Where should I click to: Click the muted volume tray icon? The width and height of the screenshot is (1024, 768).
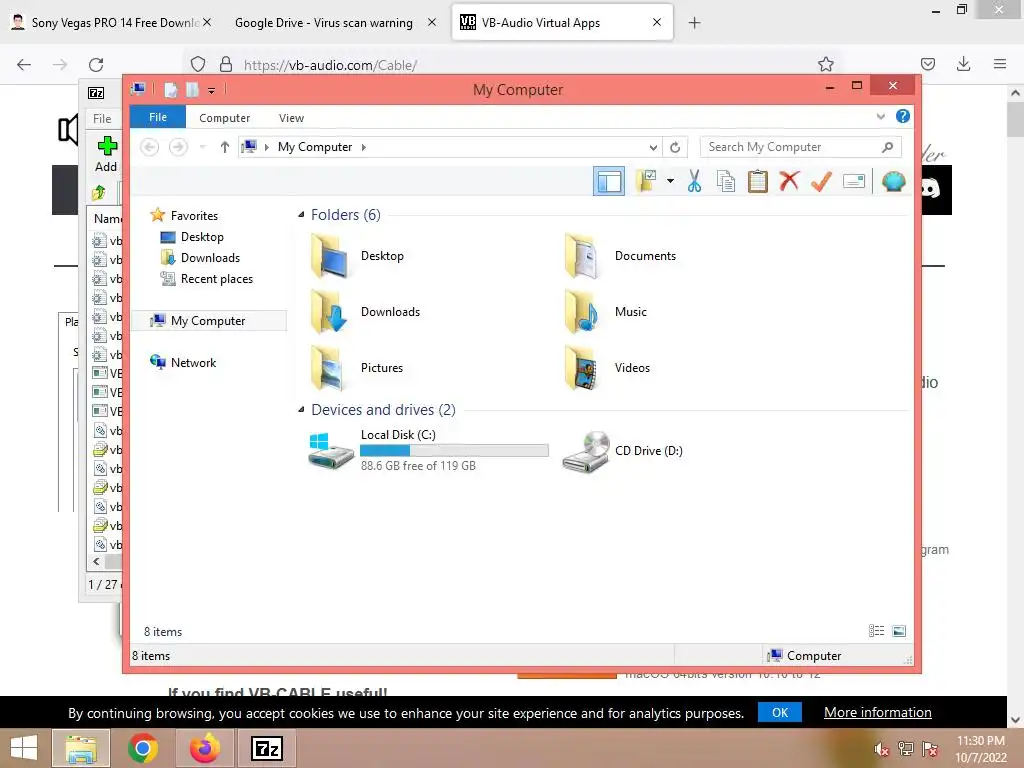click(882, 749)
